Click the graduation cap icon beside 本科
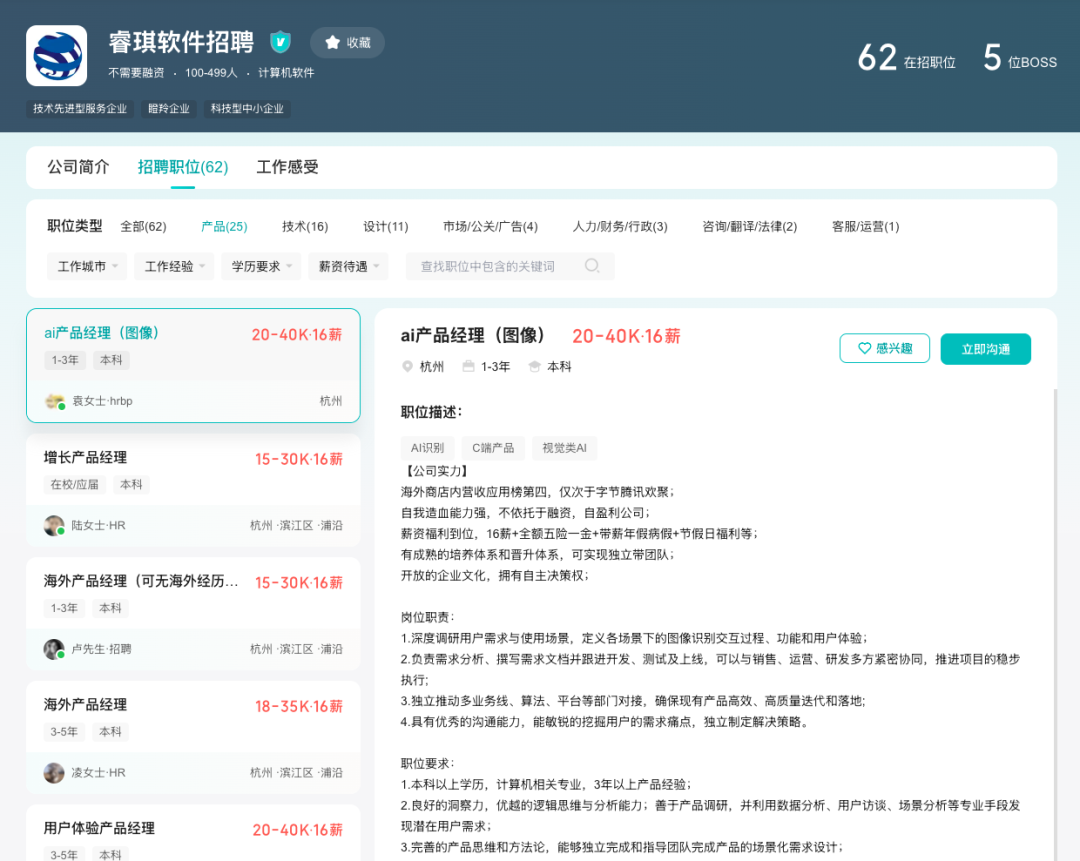 click(534, 366)
